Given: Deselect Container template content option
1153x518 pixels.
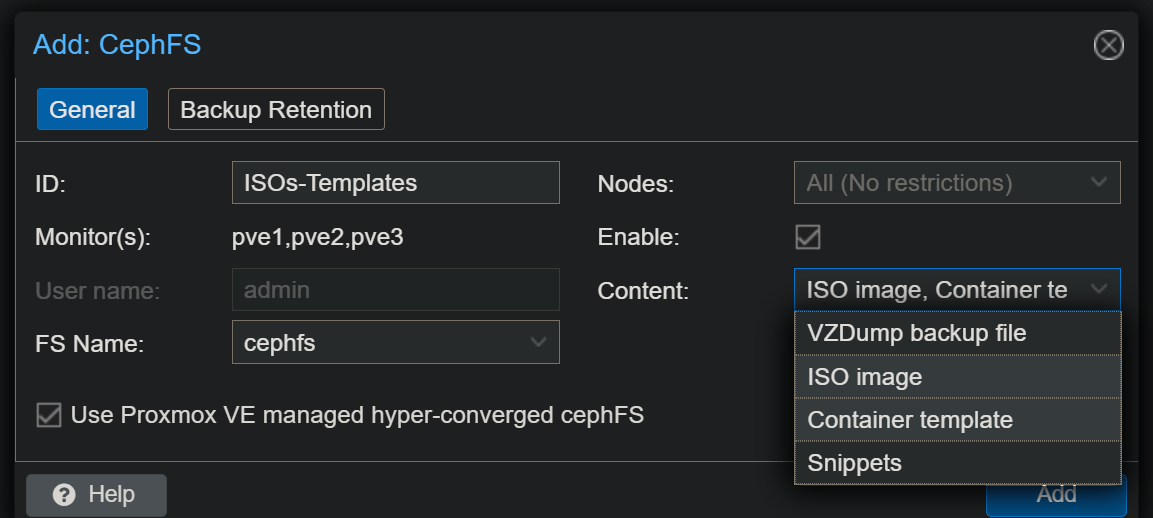Looking at the screenshot, I should click(957, 419).
